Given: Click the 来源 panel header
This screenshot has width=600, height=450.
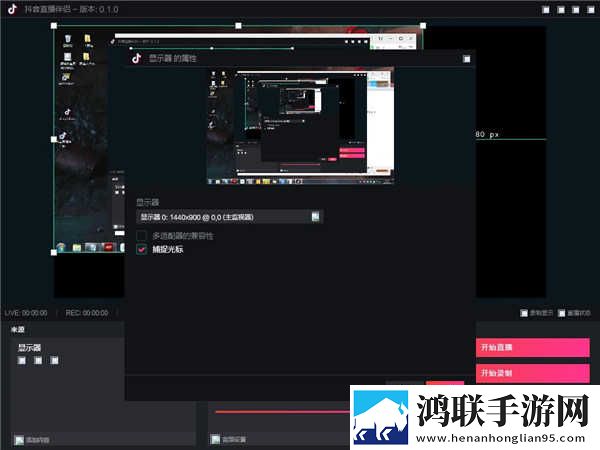Looking at the screenshot, I should (x=18, y=329).
